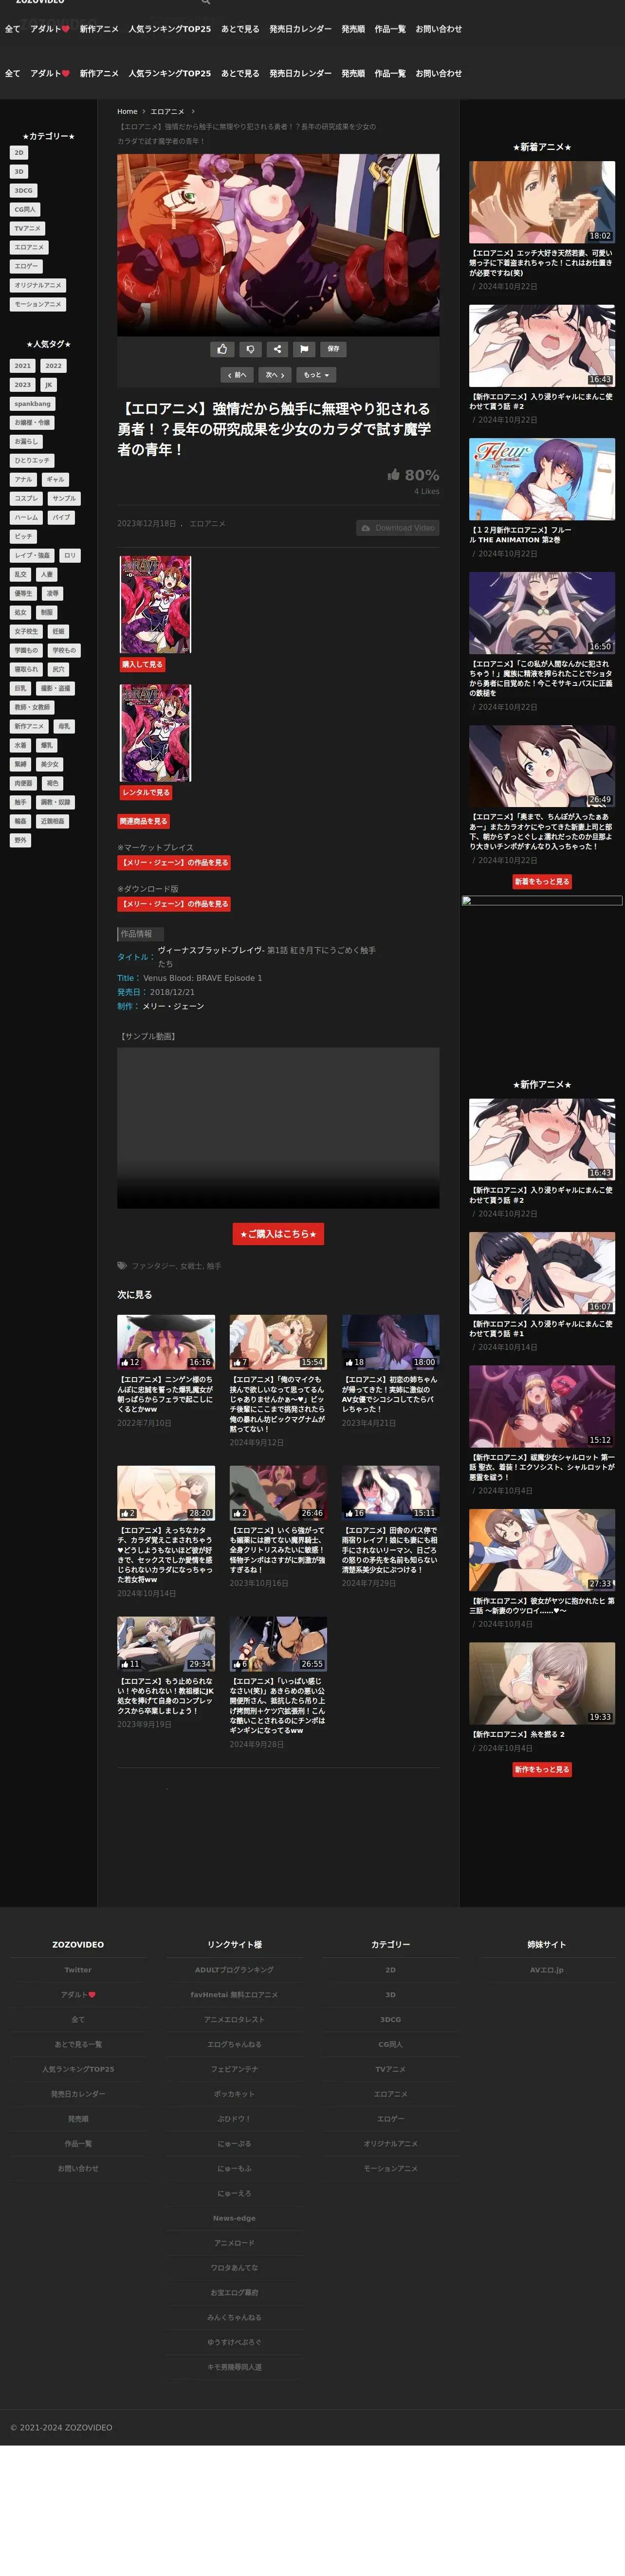Click the あとで見る一覧 link in the footer
625x2576 pixels.
click(x=78, y=2044)
